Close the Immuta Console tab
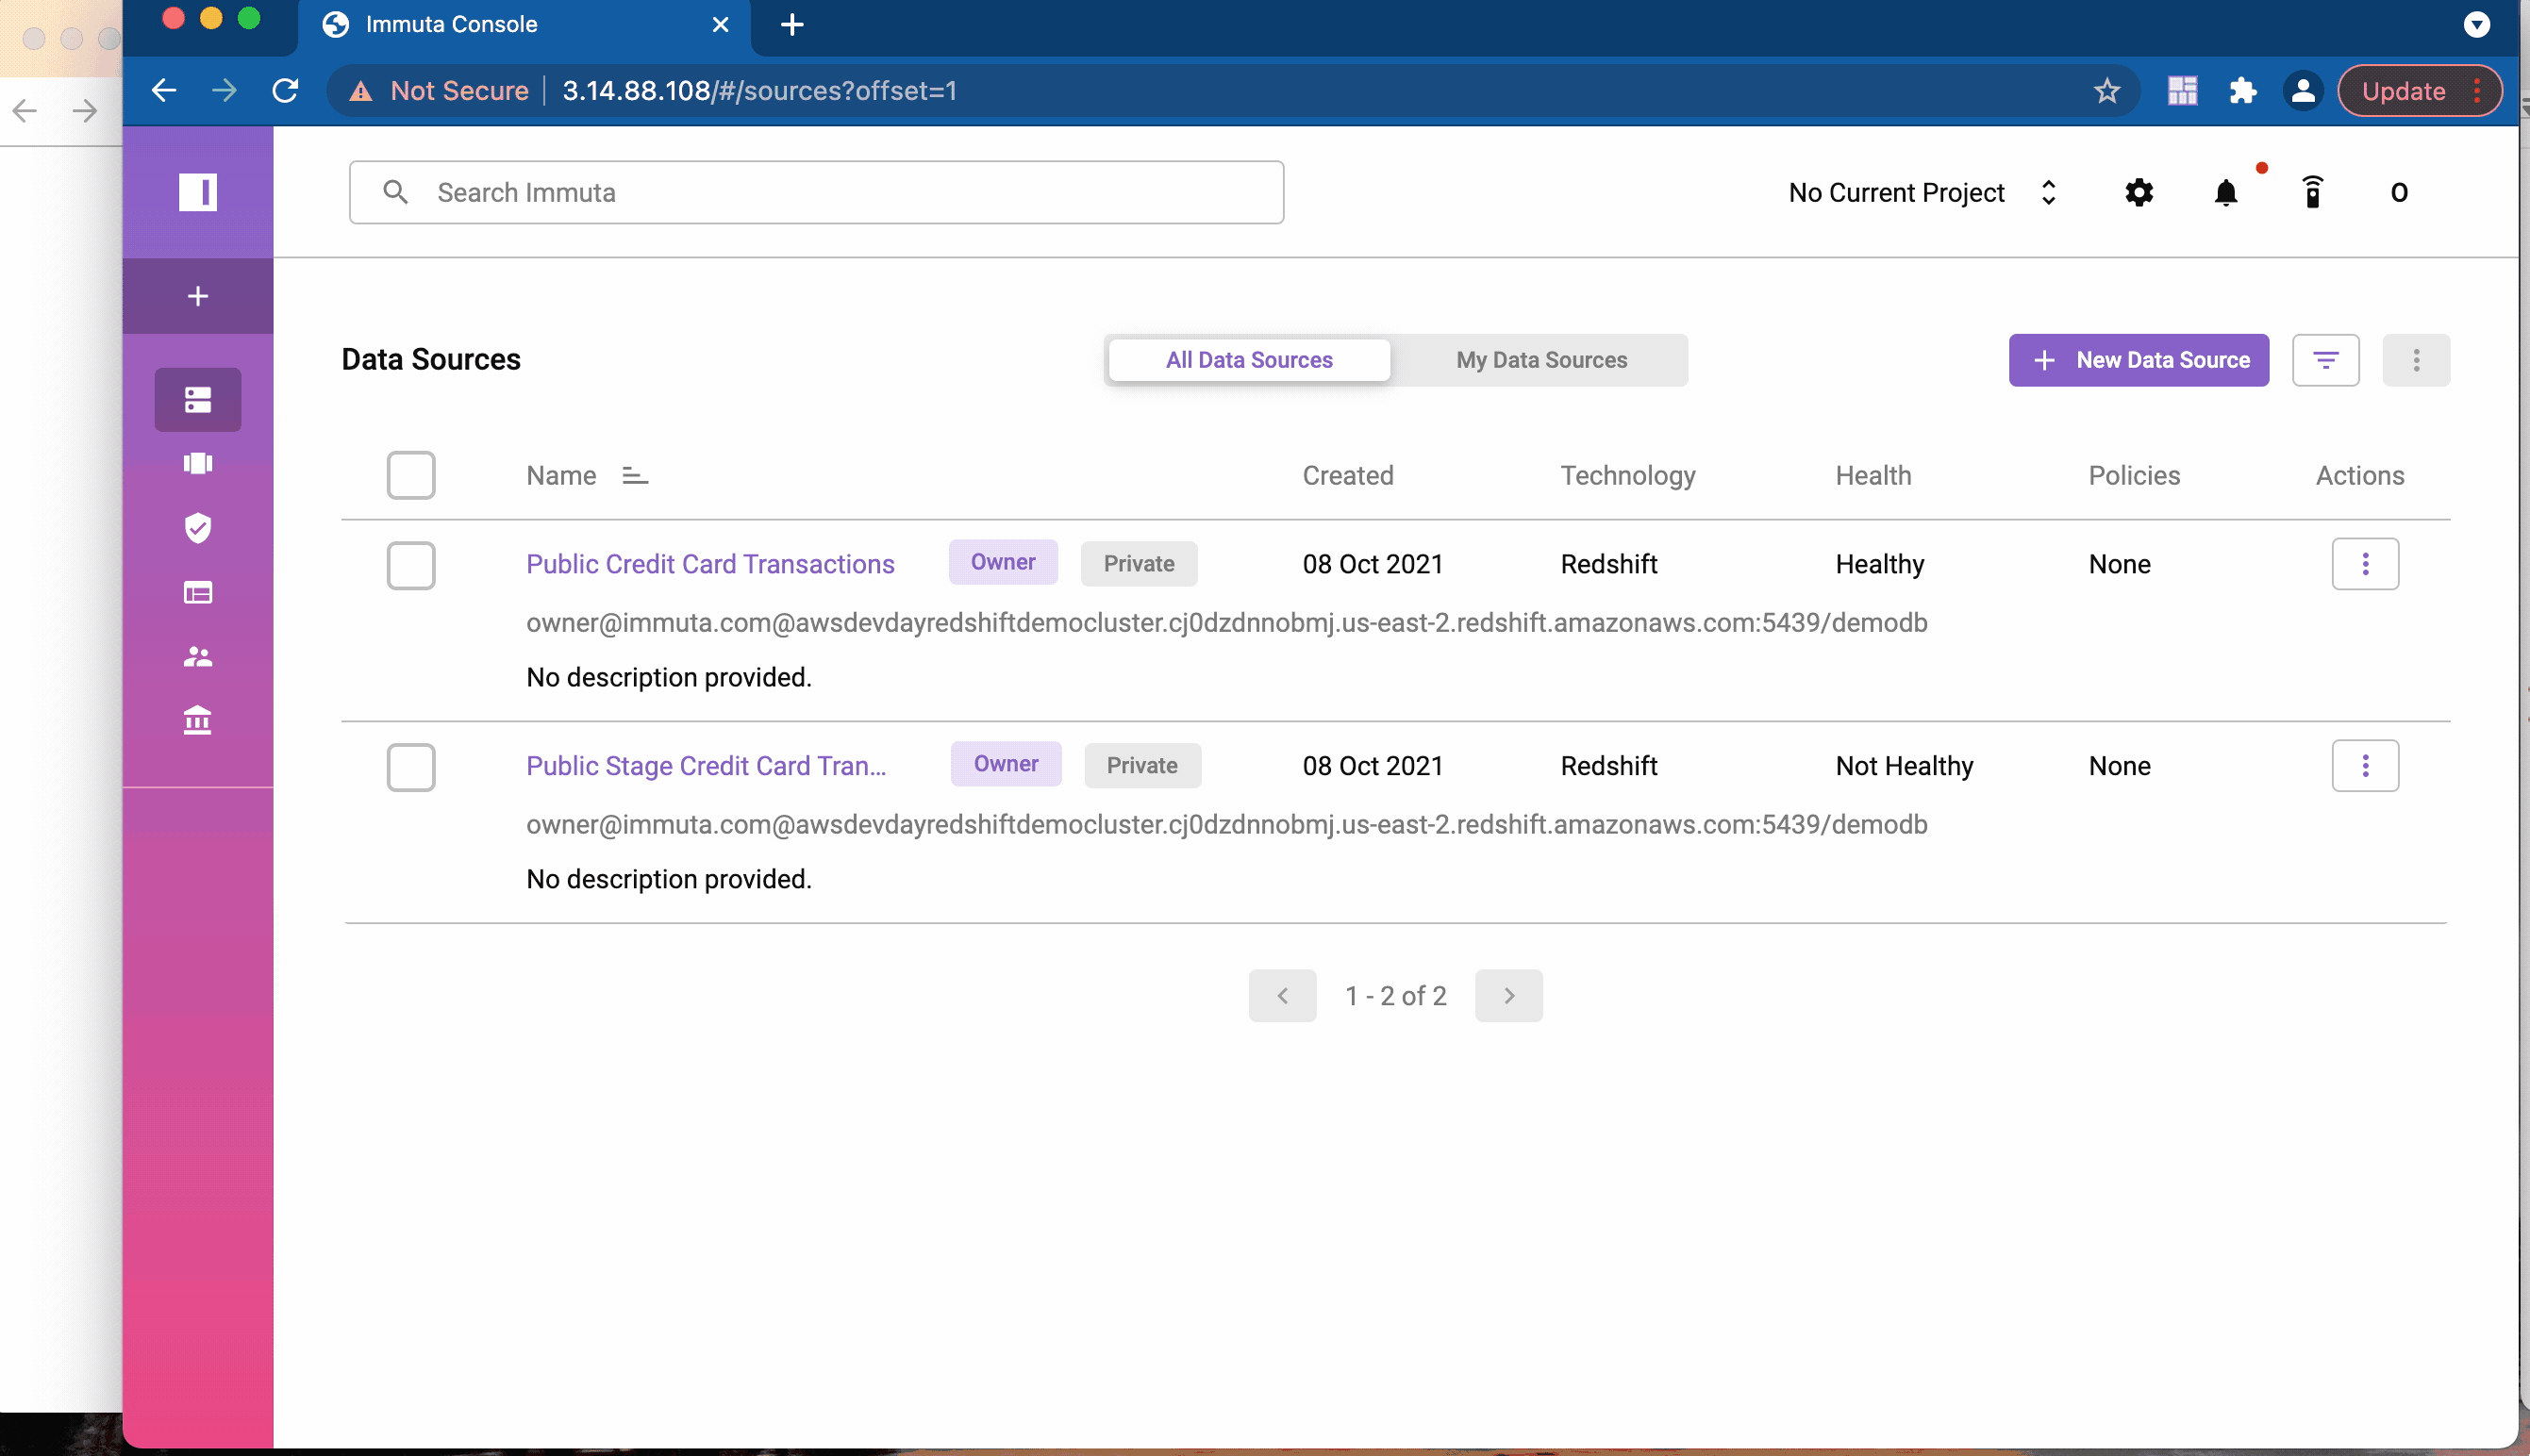This screenshot has width=2530, height=1456. pyautogui.click(x=720, y=25)
